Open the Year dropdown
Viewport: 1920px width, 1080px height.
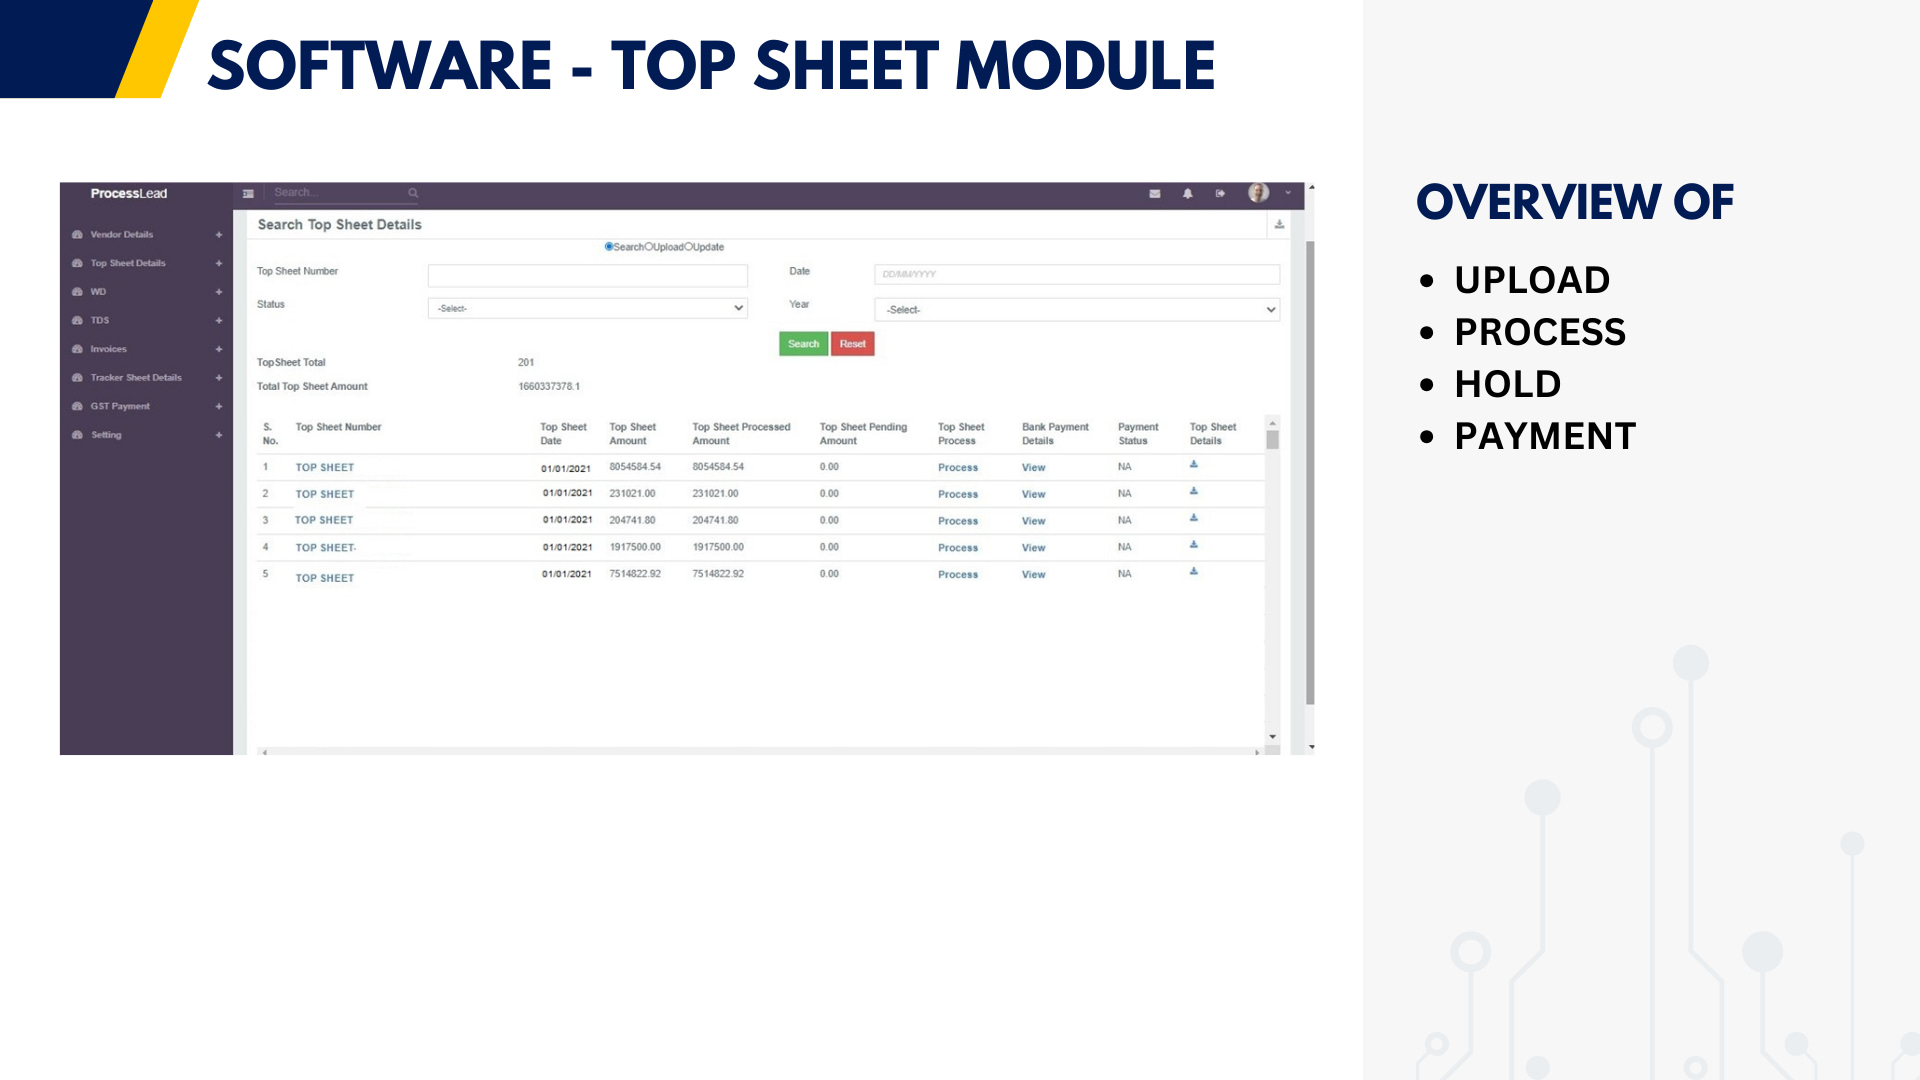pyautogui.click(x=1077, y=310)
